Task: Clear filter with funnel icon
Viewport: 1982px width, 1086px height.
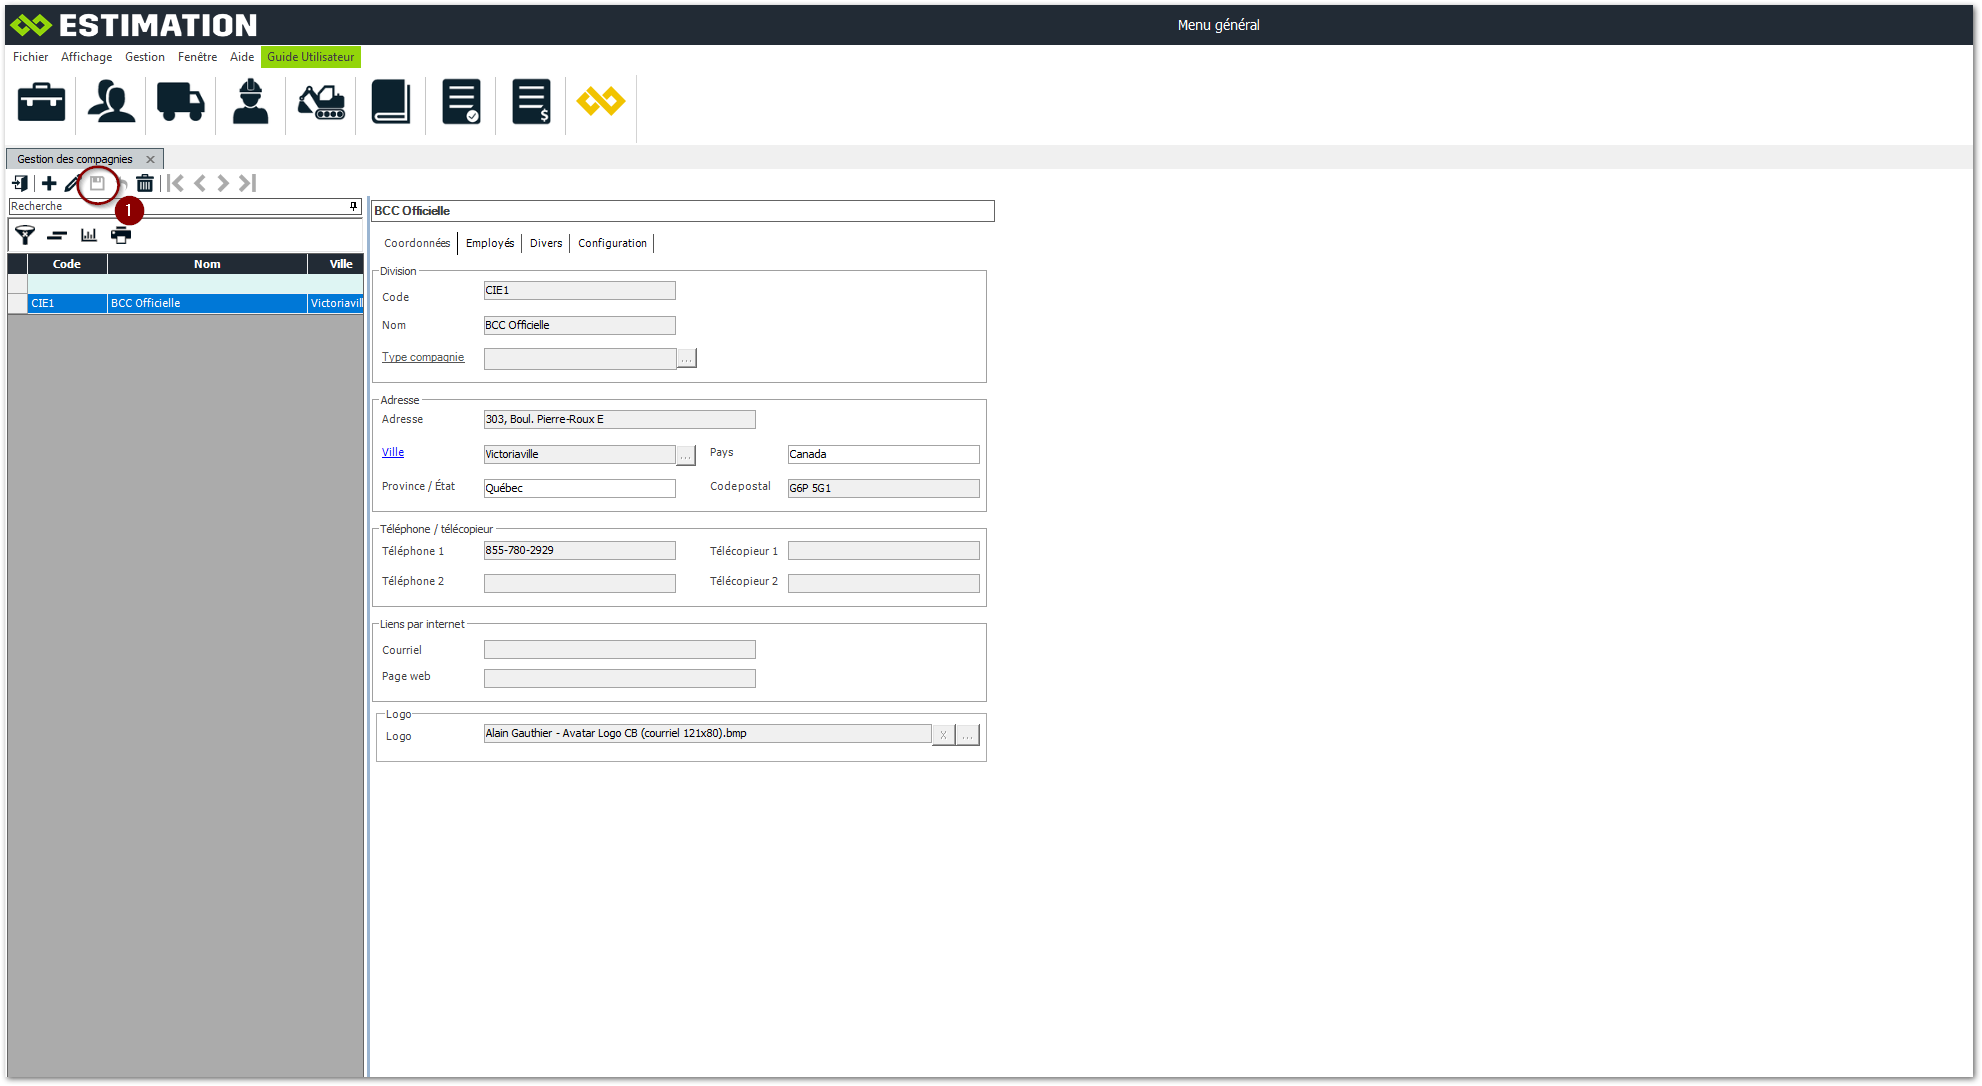Action: click(25, 235)
